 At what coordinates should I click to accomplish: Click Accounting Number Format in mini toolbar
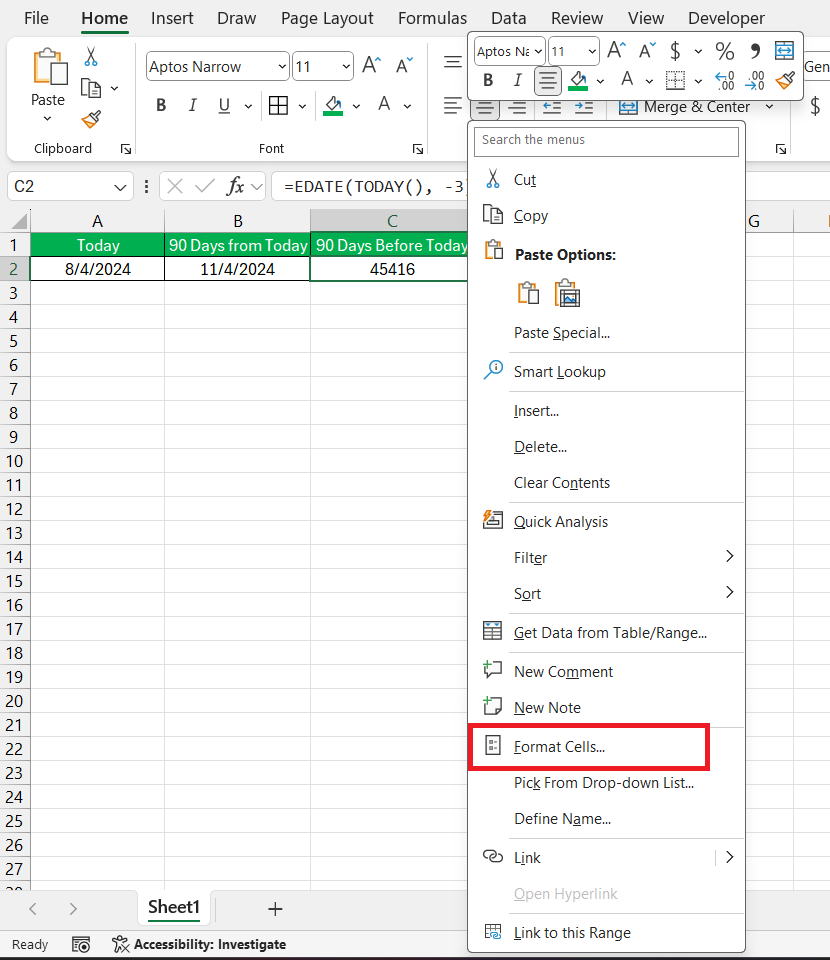click(x=675, y=51)
